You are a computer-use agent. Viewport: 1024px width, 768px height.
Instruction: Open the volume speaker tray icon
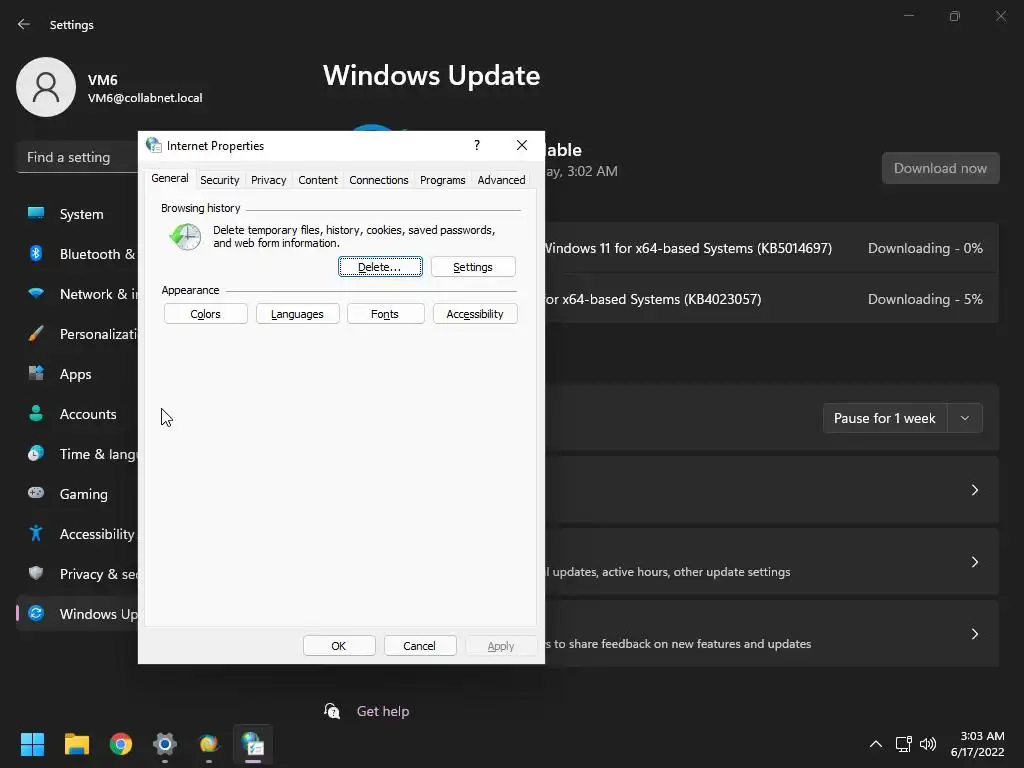[x=928, y=744]
